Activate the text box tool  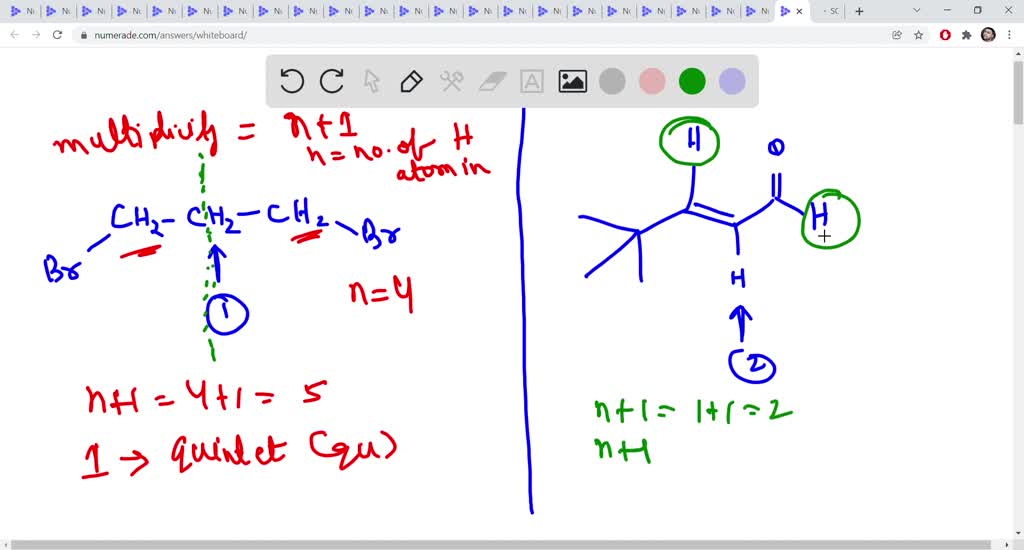pos(532,81)
